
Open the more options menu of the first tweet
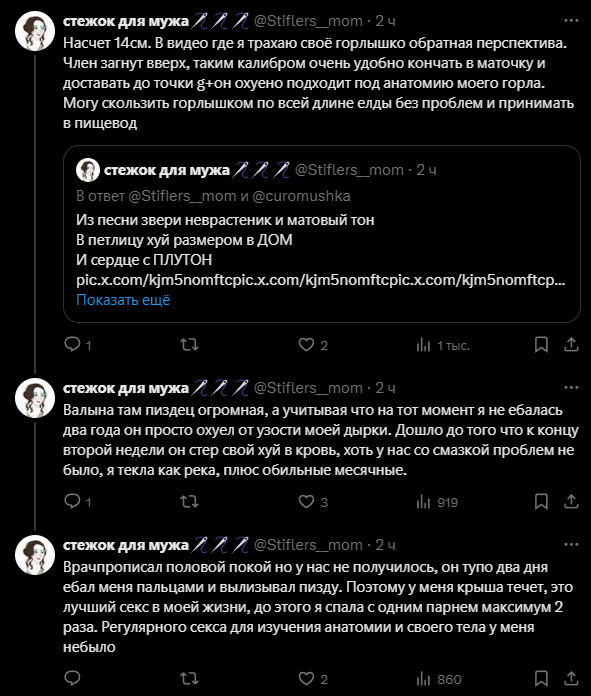tap(571, 20)
